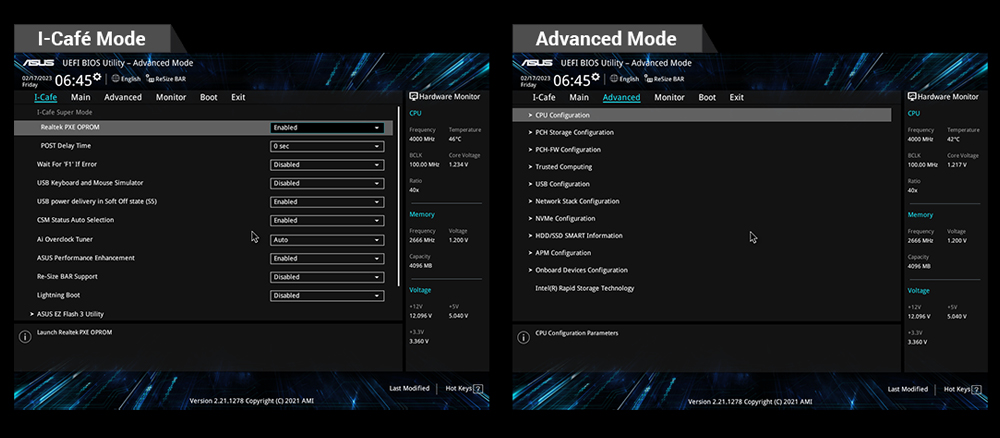The height and width of the screenshot is (438, 1000).
Task: Open Realtek PXE OPROM dropdown
Action: coord(327,128)
